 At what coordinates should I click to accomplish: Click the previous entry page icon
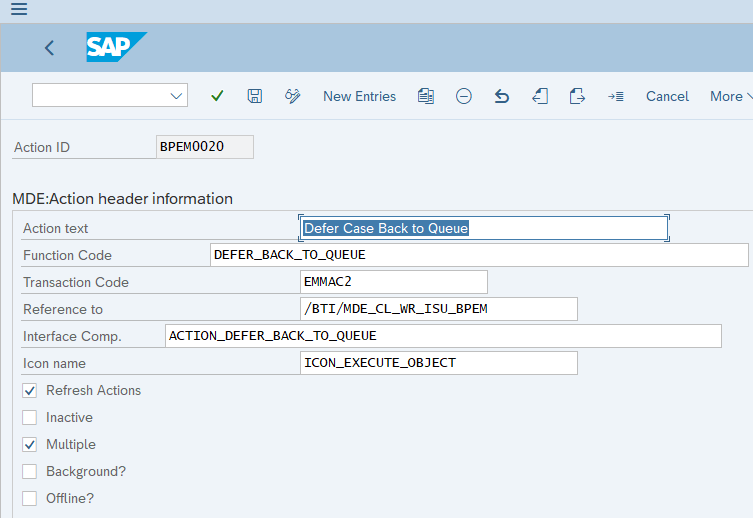point(540,96)
